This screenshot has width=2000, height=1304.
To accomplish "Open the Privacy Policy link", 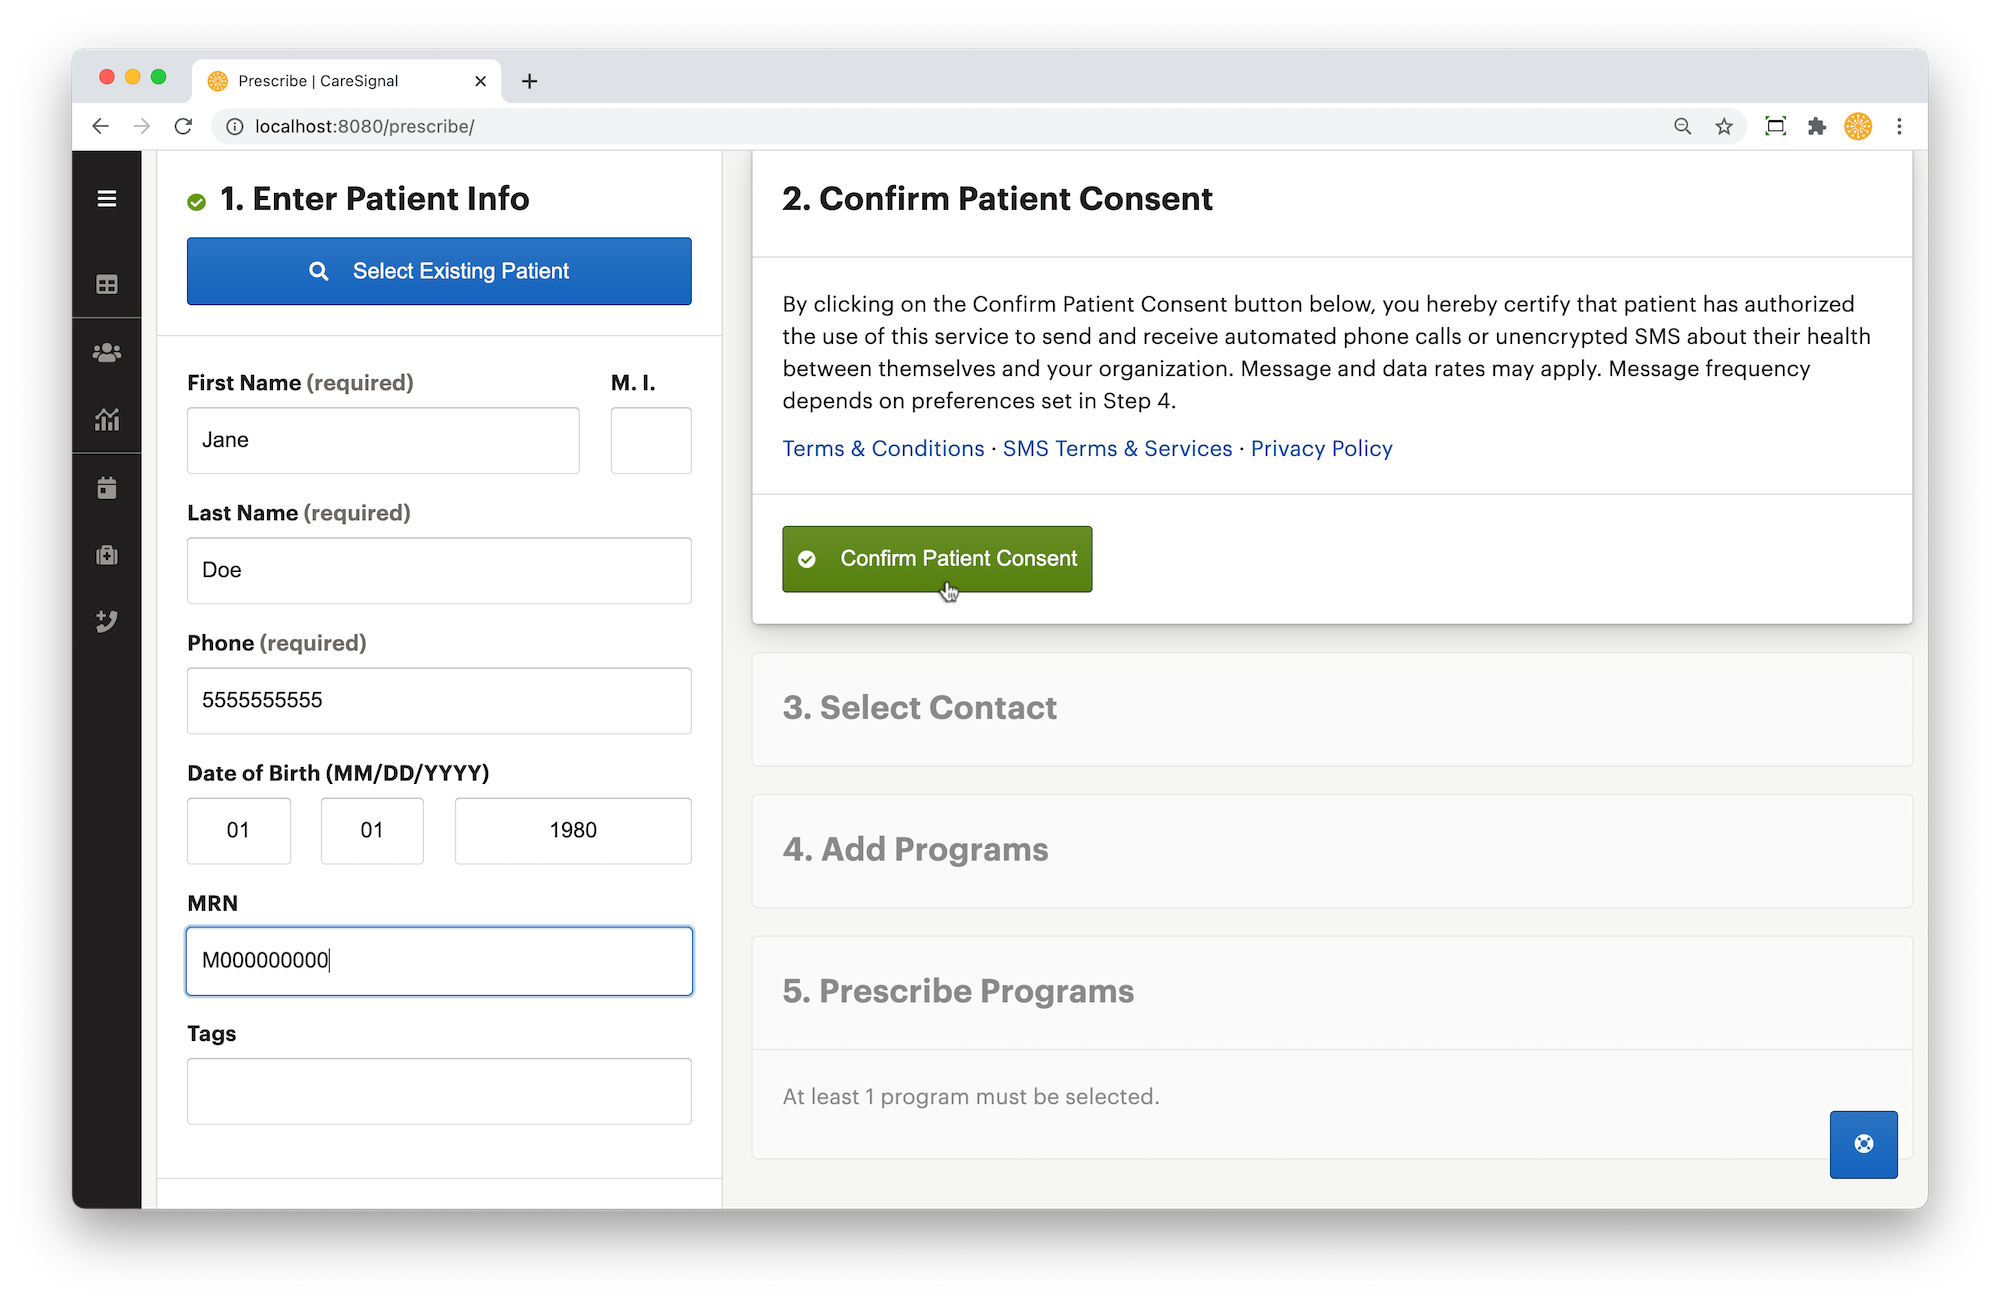I will coord(1321,449).
